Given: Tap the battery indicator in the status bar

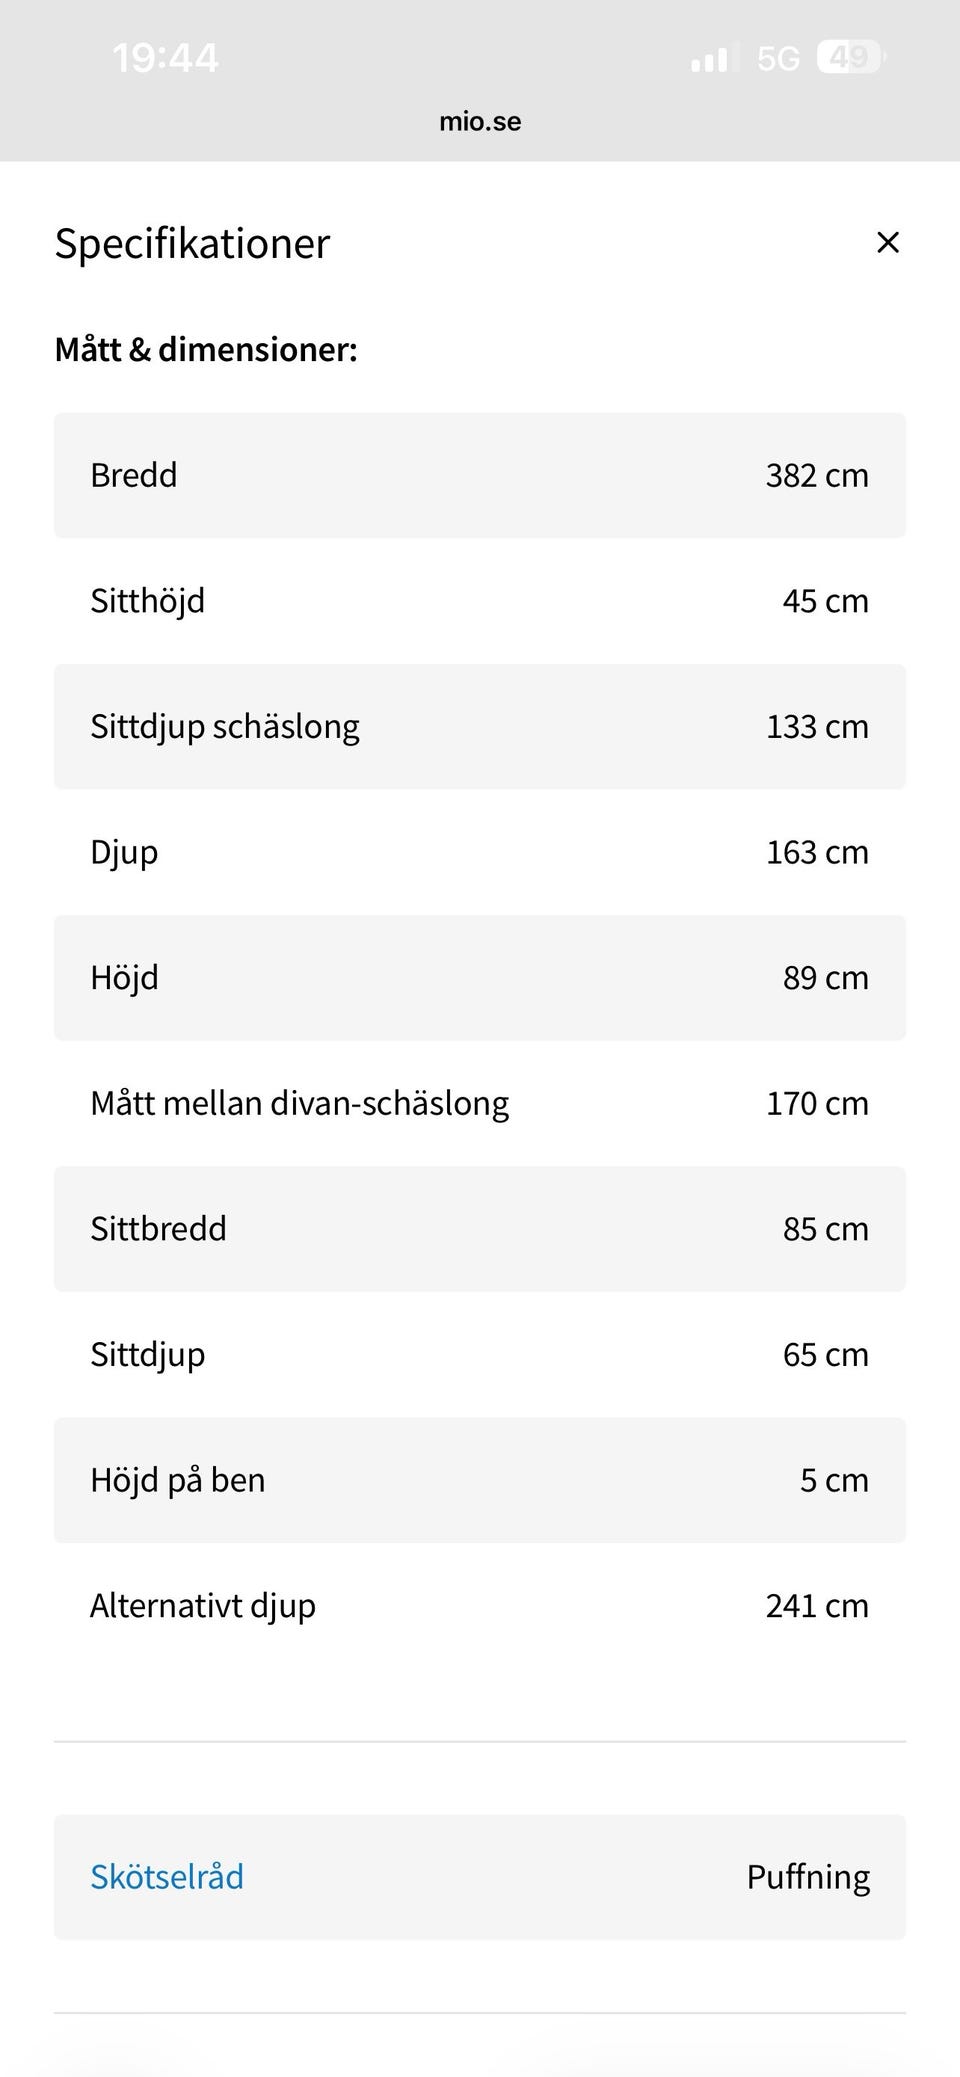Looking at the screenshot, I should 851,58.
